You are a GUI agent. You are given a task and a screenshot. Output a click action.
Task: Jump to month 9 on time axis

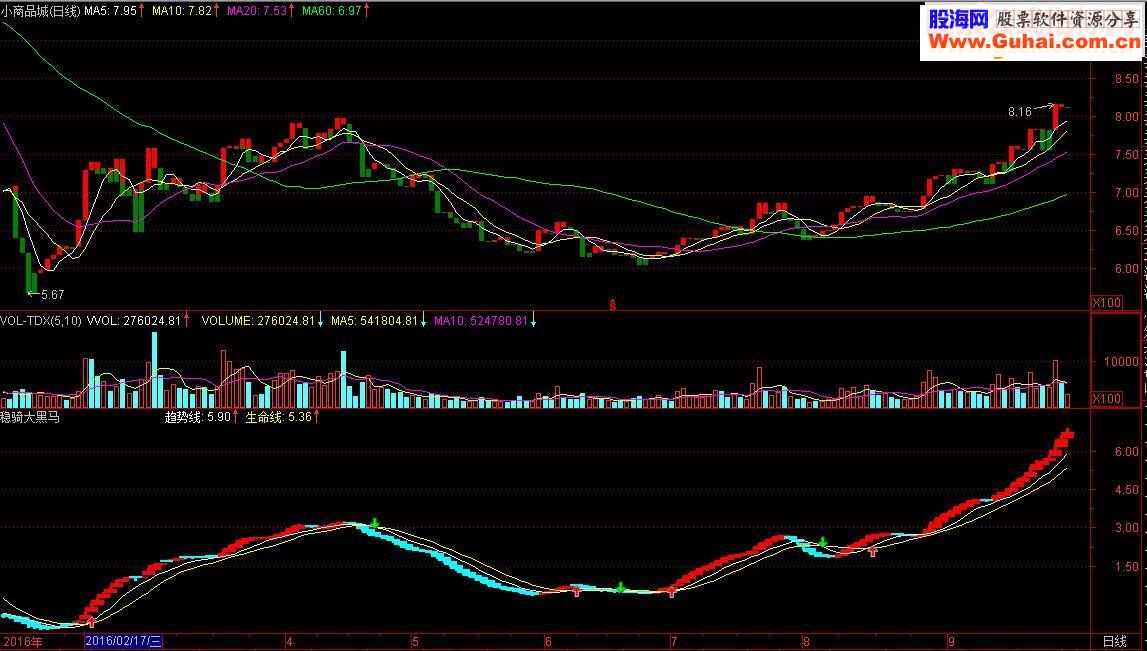point(951,641)
